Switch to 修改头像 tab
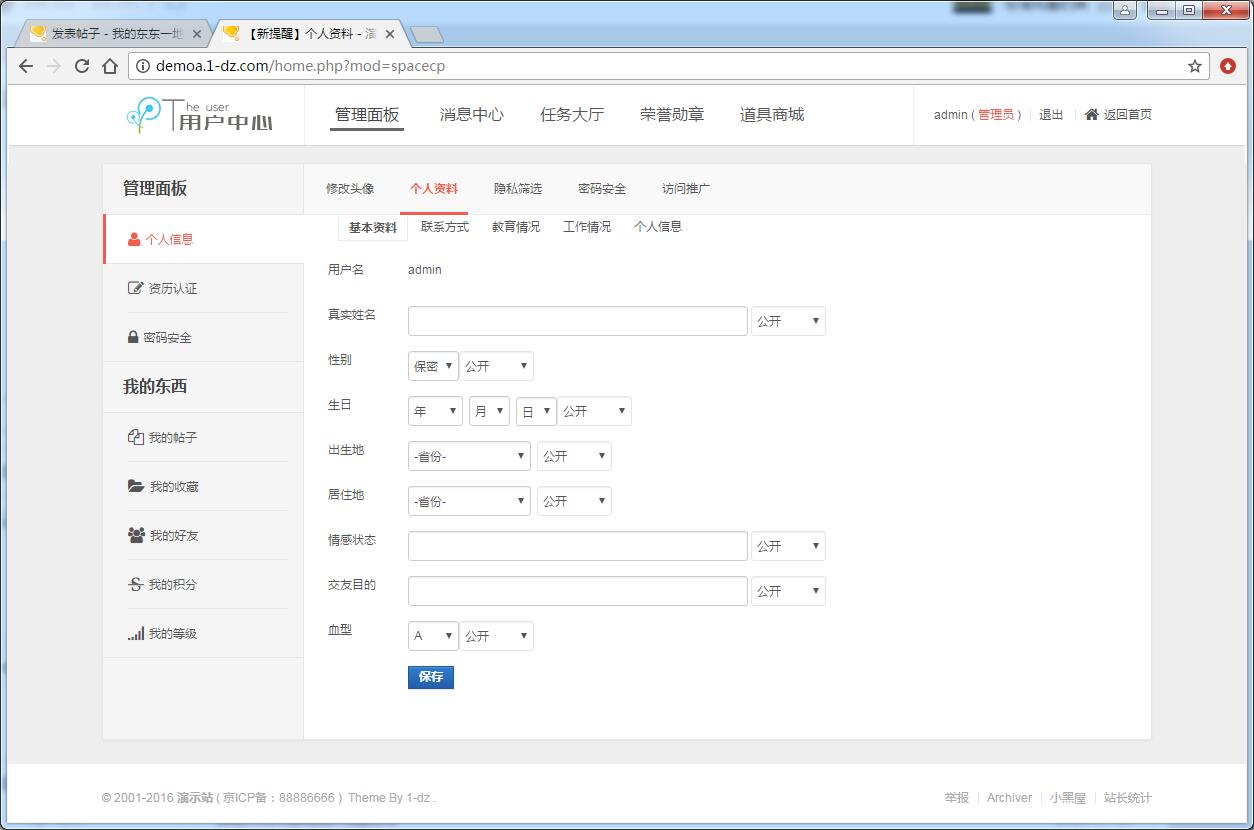This screenshot has height=830, width=1254. click(x=350, y=188)
